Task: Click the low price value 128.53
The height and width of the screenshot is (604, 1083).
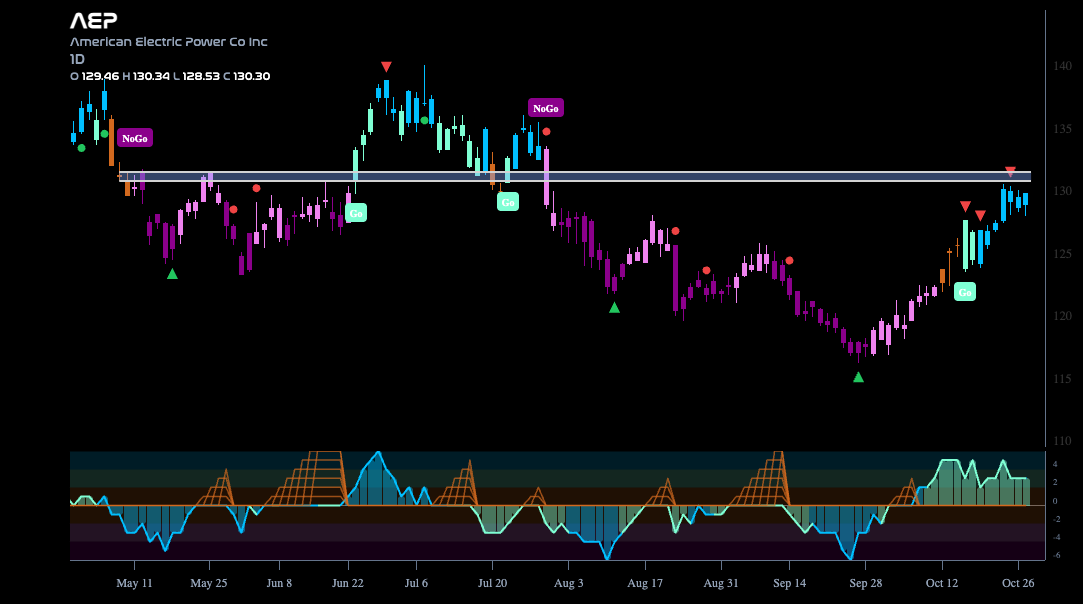Action: point(201,76)
